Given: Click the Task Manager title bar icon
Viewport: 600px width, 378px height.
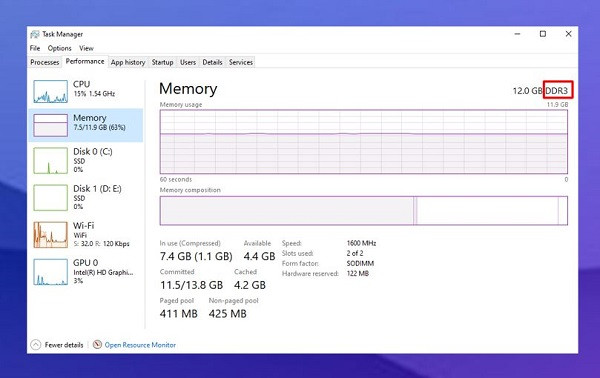Looking at the screenshot, I should (35, 34).
